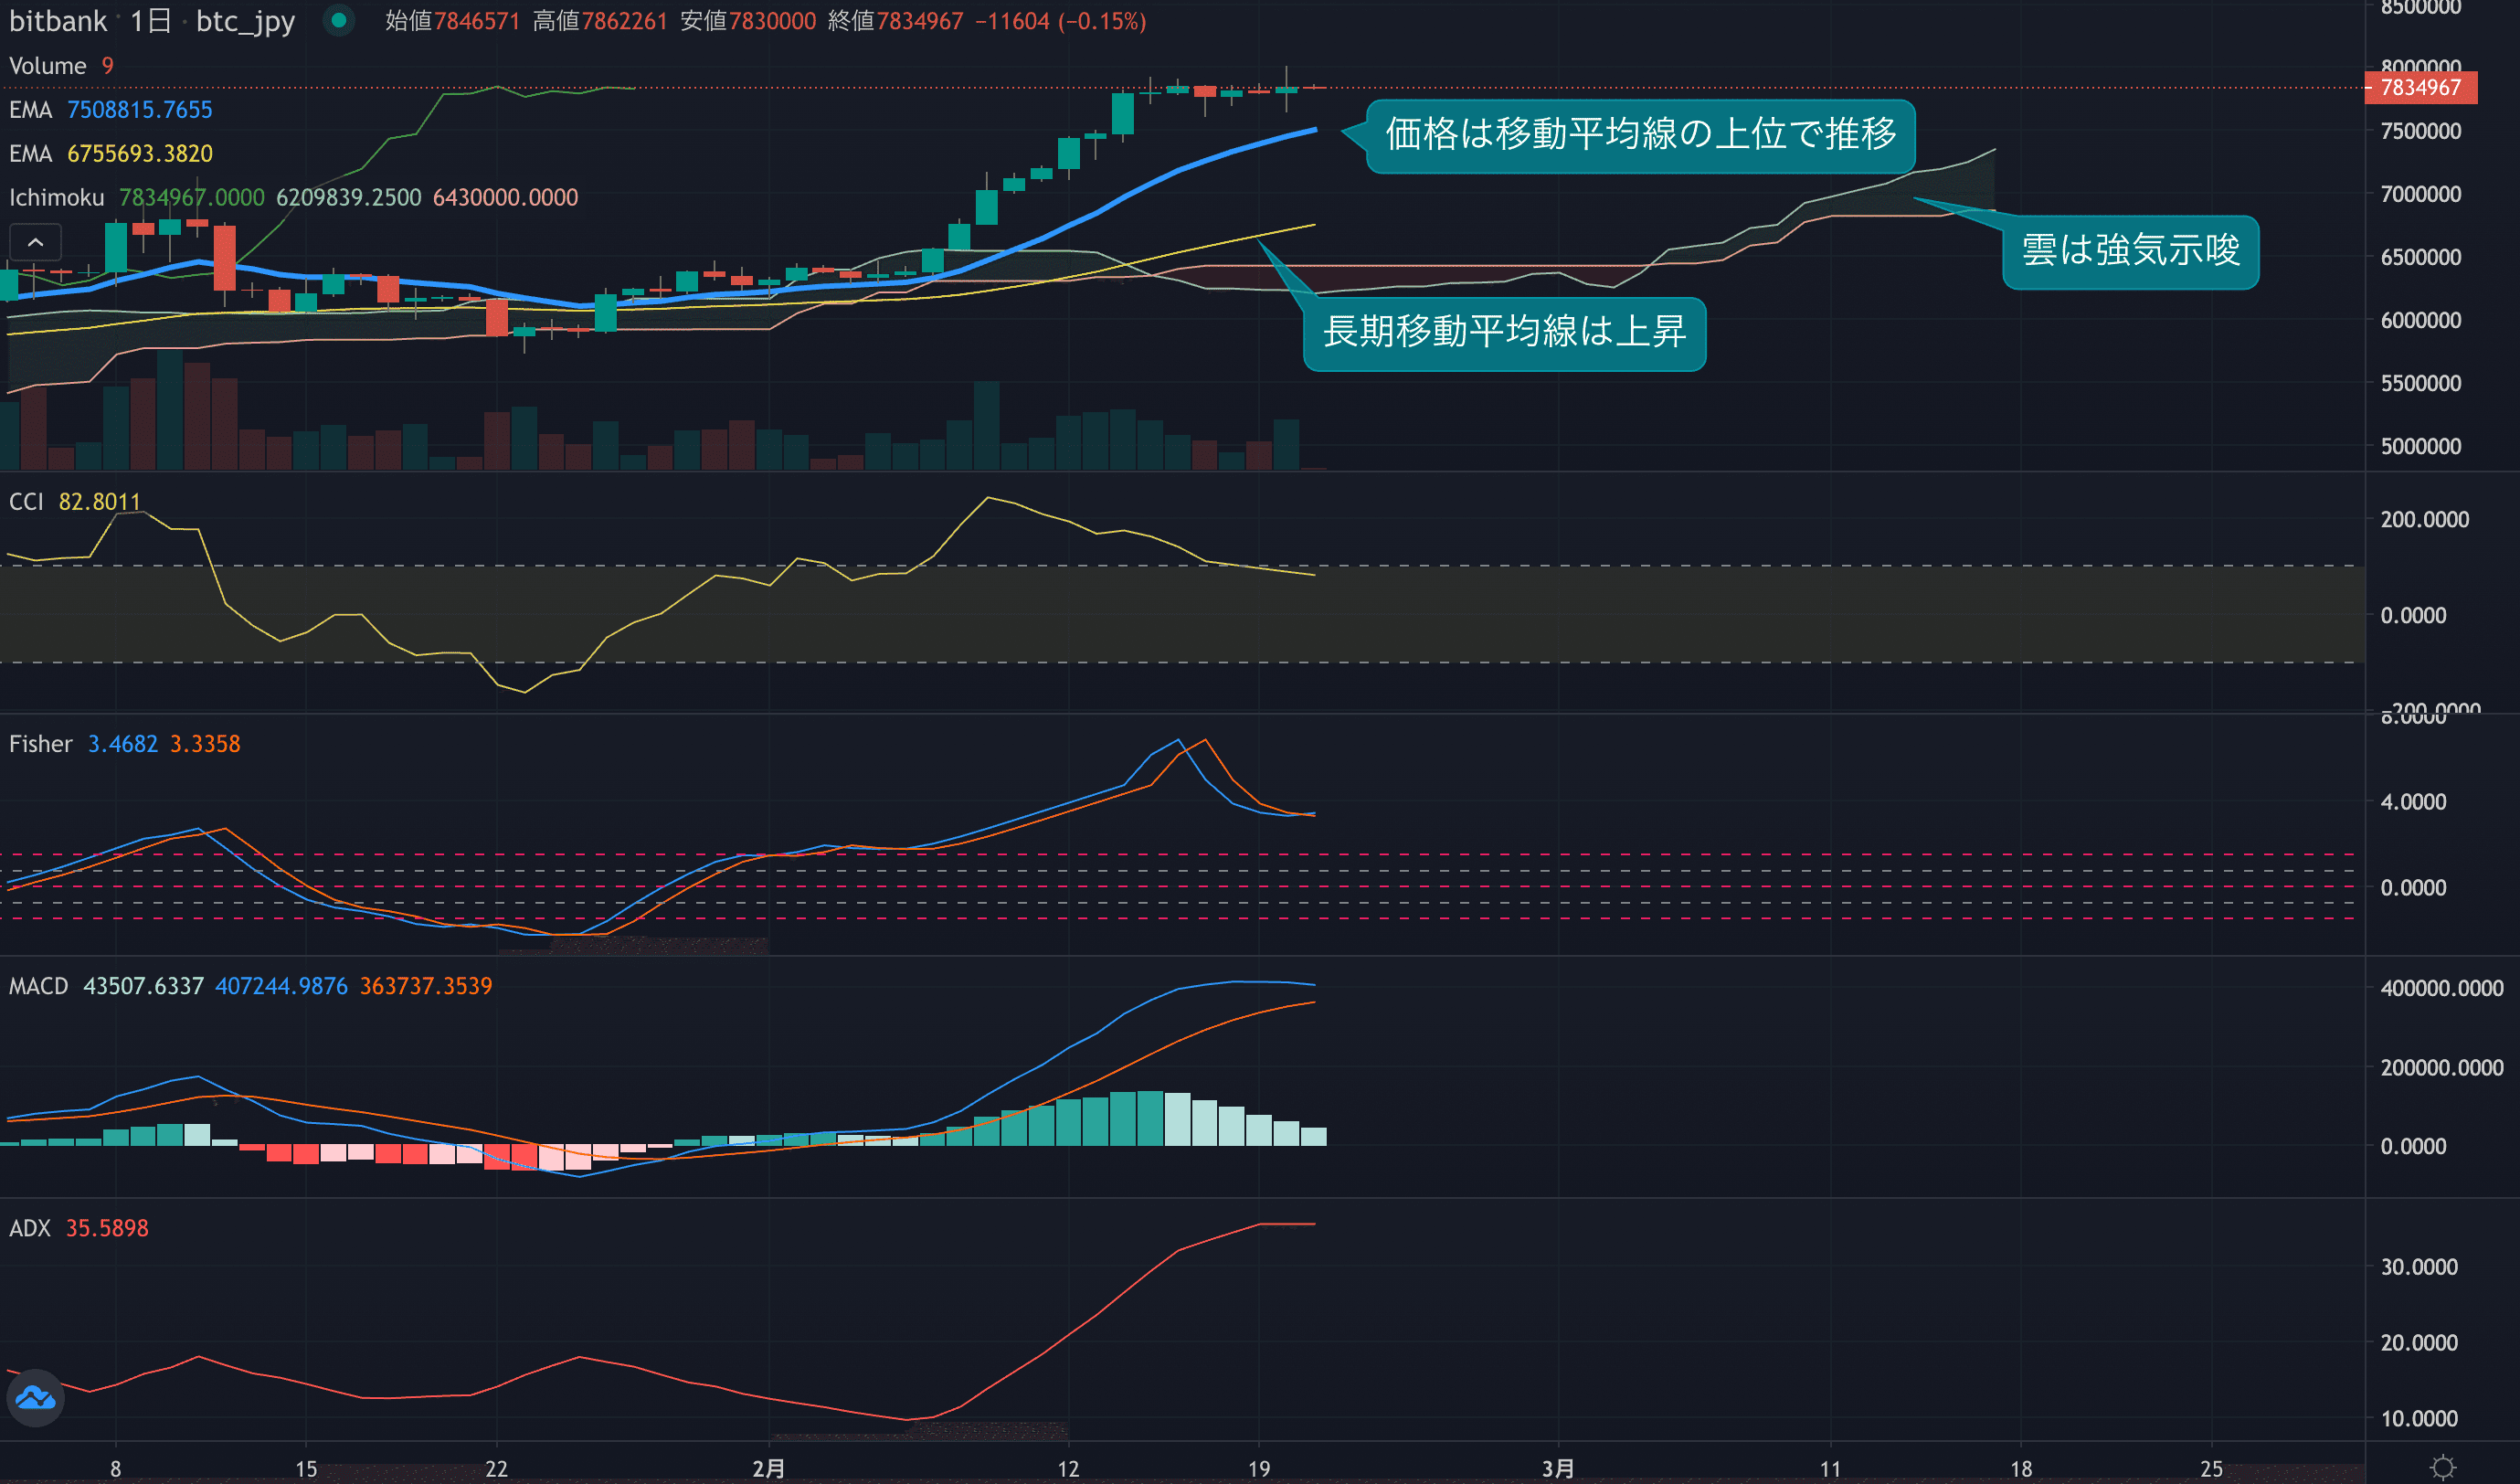Select the ADX indicator label
Screen dimensions: 2520x1484
[x=29, y=1228]
